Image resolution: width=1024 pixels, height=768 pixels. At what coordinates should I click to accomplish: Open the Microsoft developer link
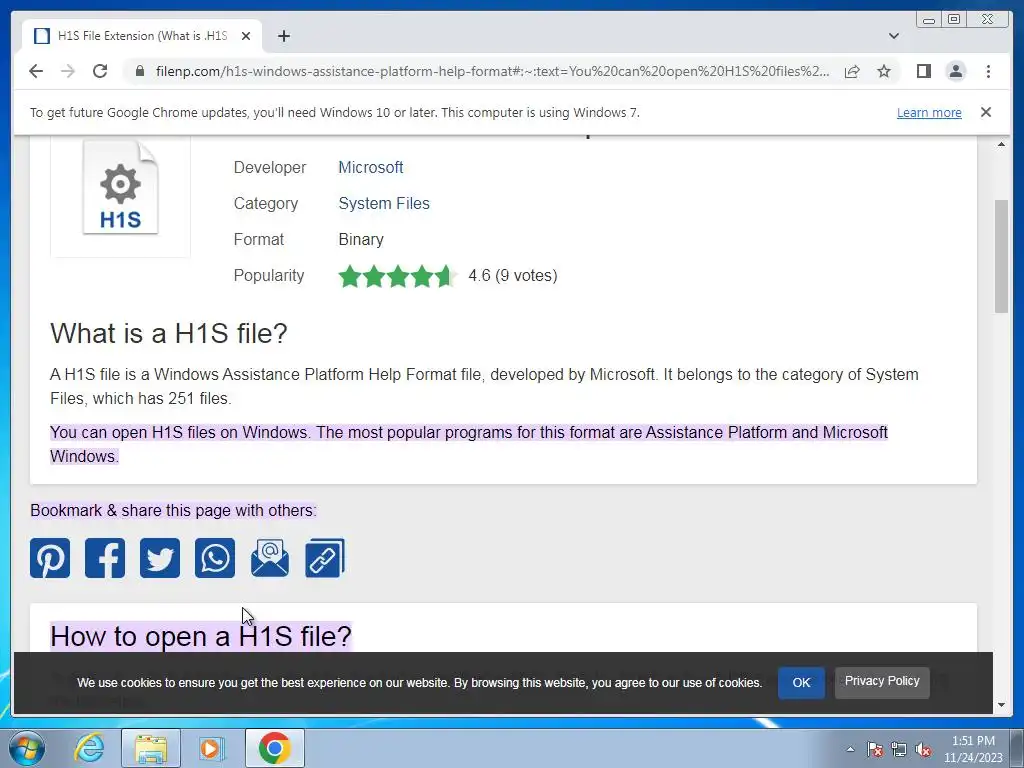370,167
